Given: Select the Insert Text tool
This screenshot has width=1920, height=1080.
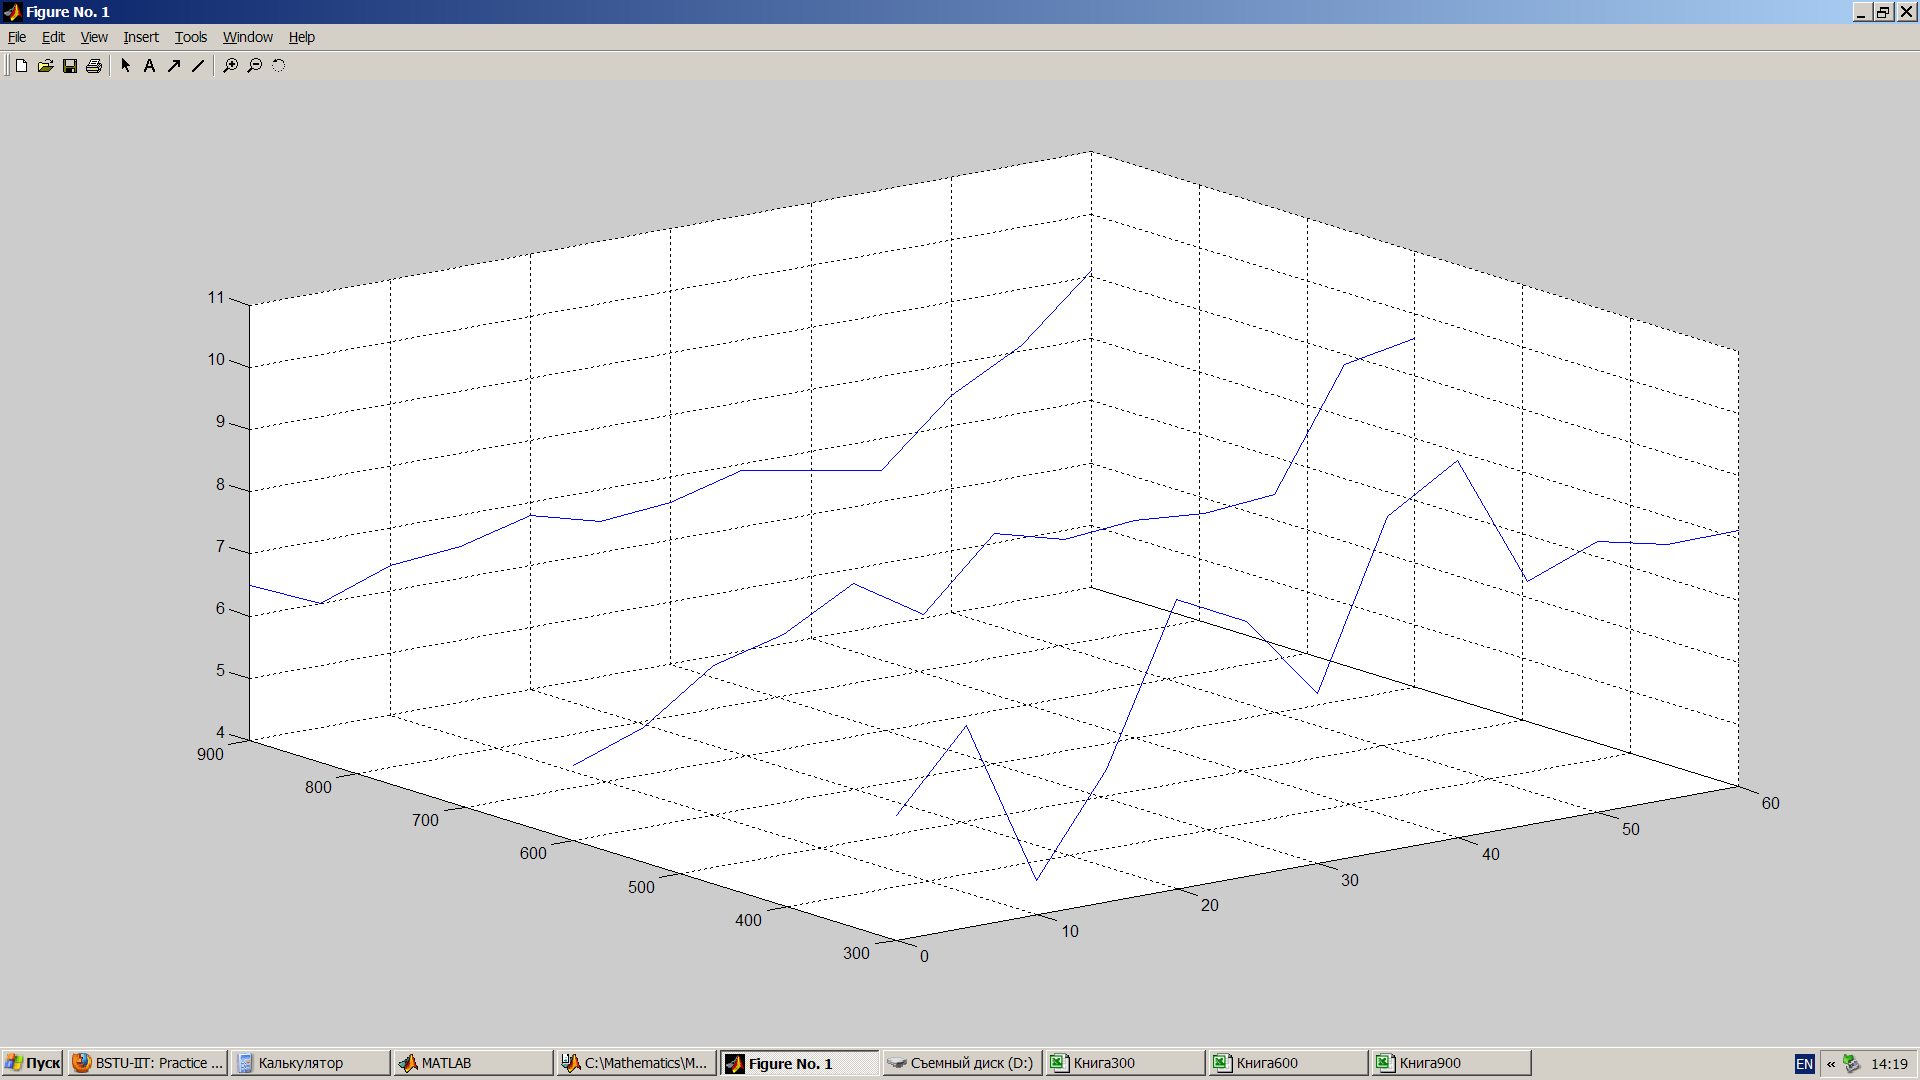Looking at the screenshot, I should pos(149,66).
